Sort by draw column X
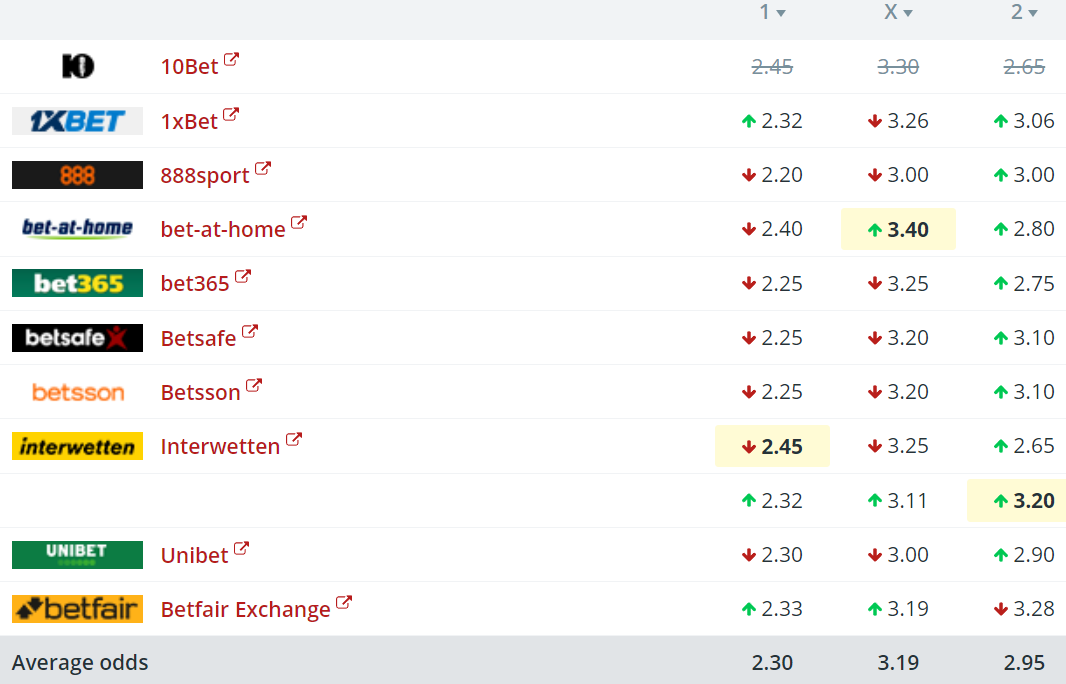 (898, 13)
